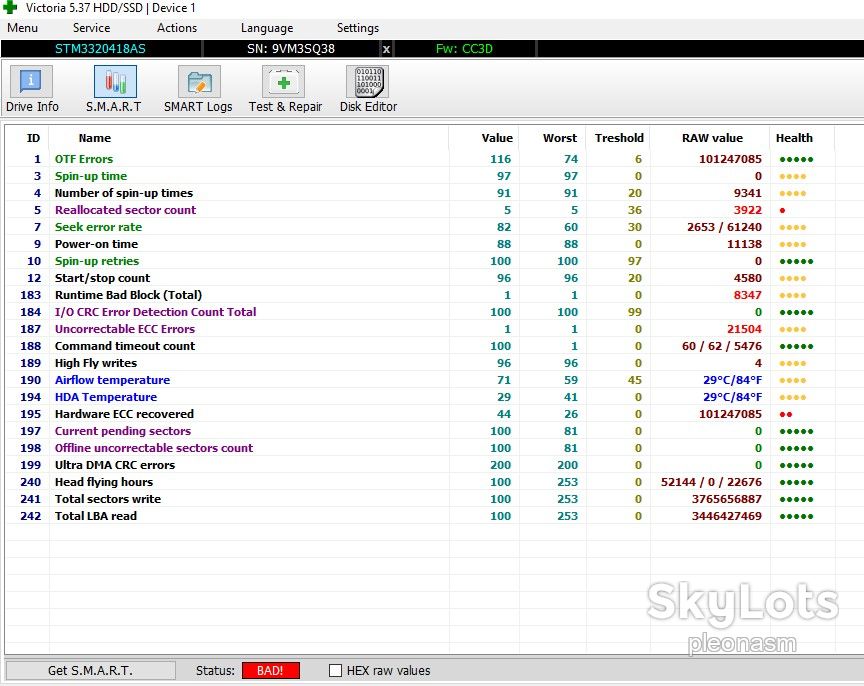Screen dimensions: 864x686
Task: Open the Disk Editor
Action: pyautogui.click(x=368, y=89)
